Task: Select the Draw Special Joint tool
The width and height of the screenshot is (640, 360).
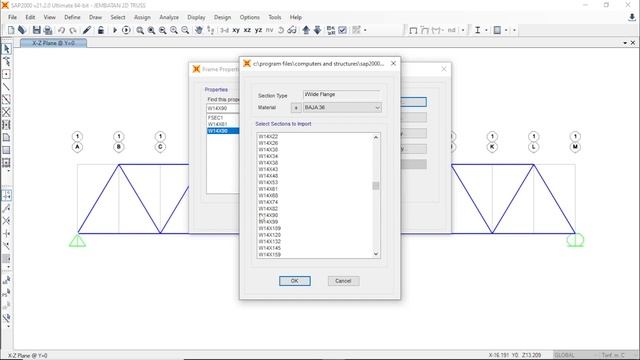Action: [x=7, y=74]
